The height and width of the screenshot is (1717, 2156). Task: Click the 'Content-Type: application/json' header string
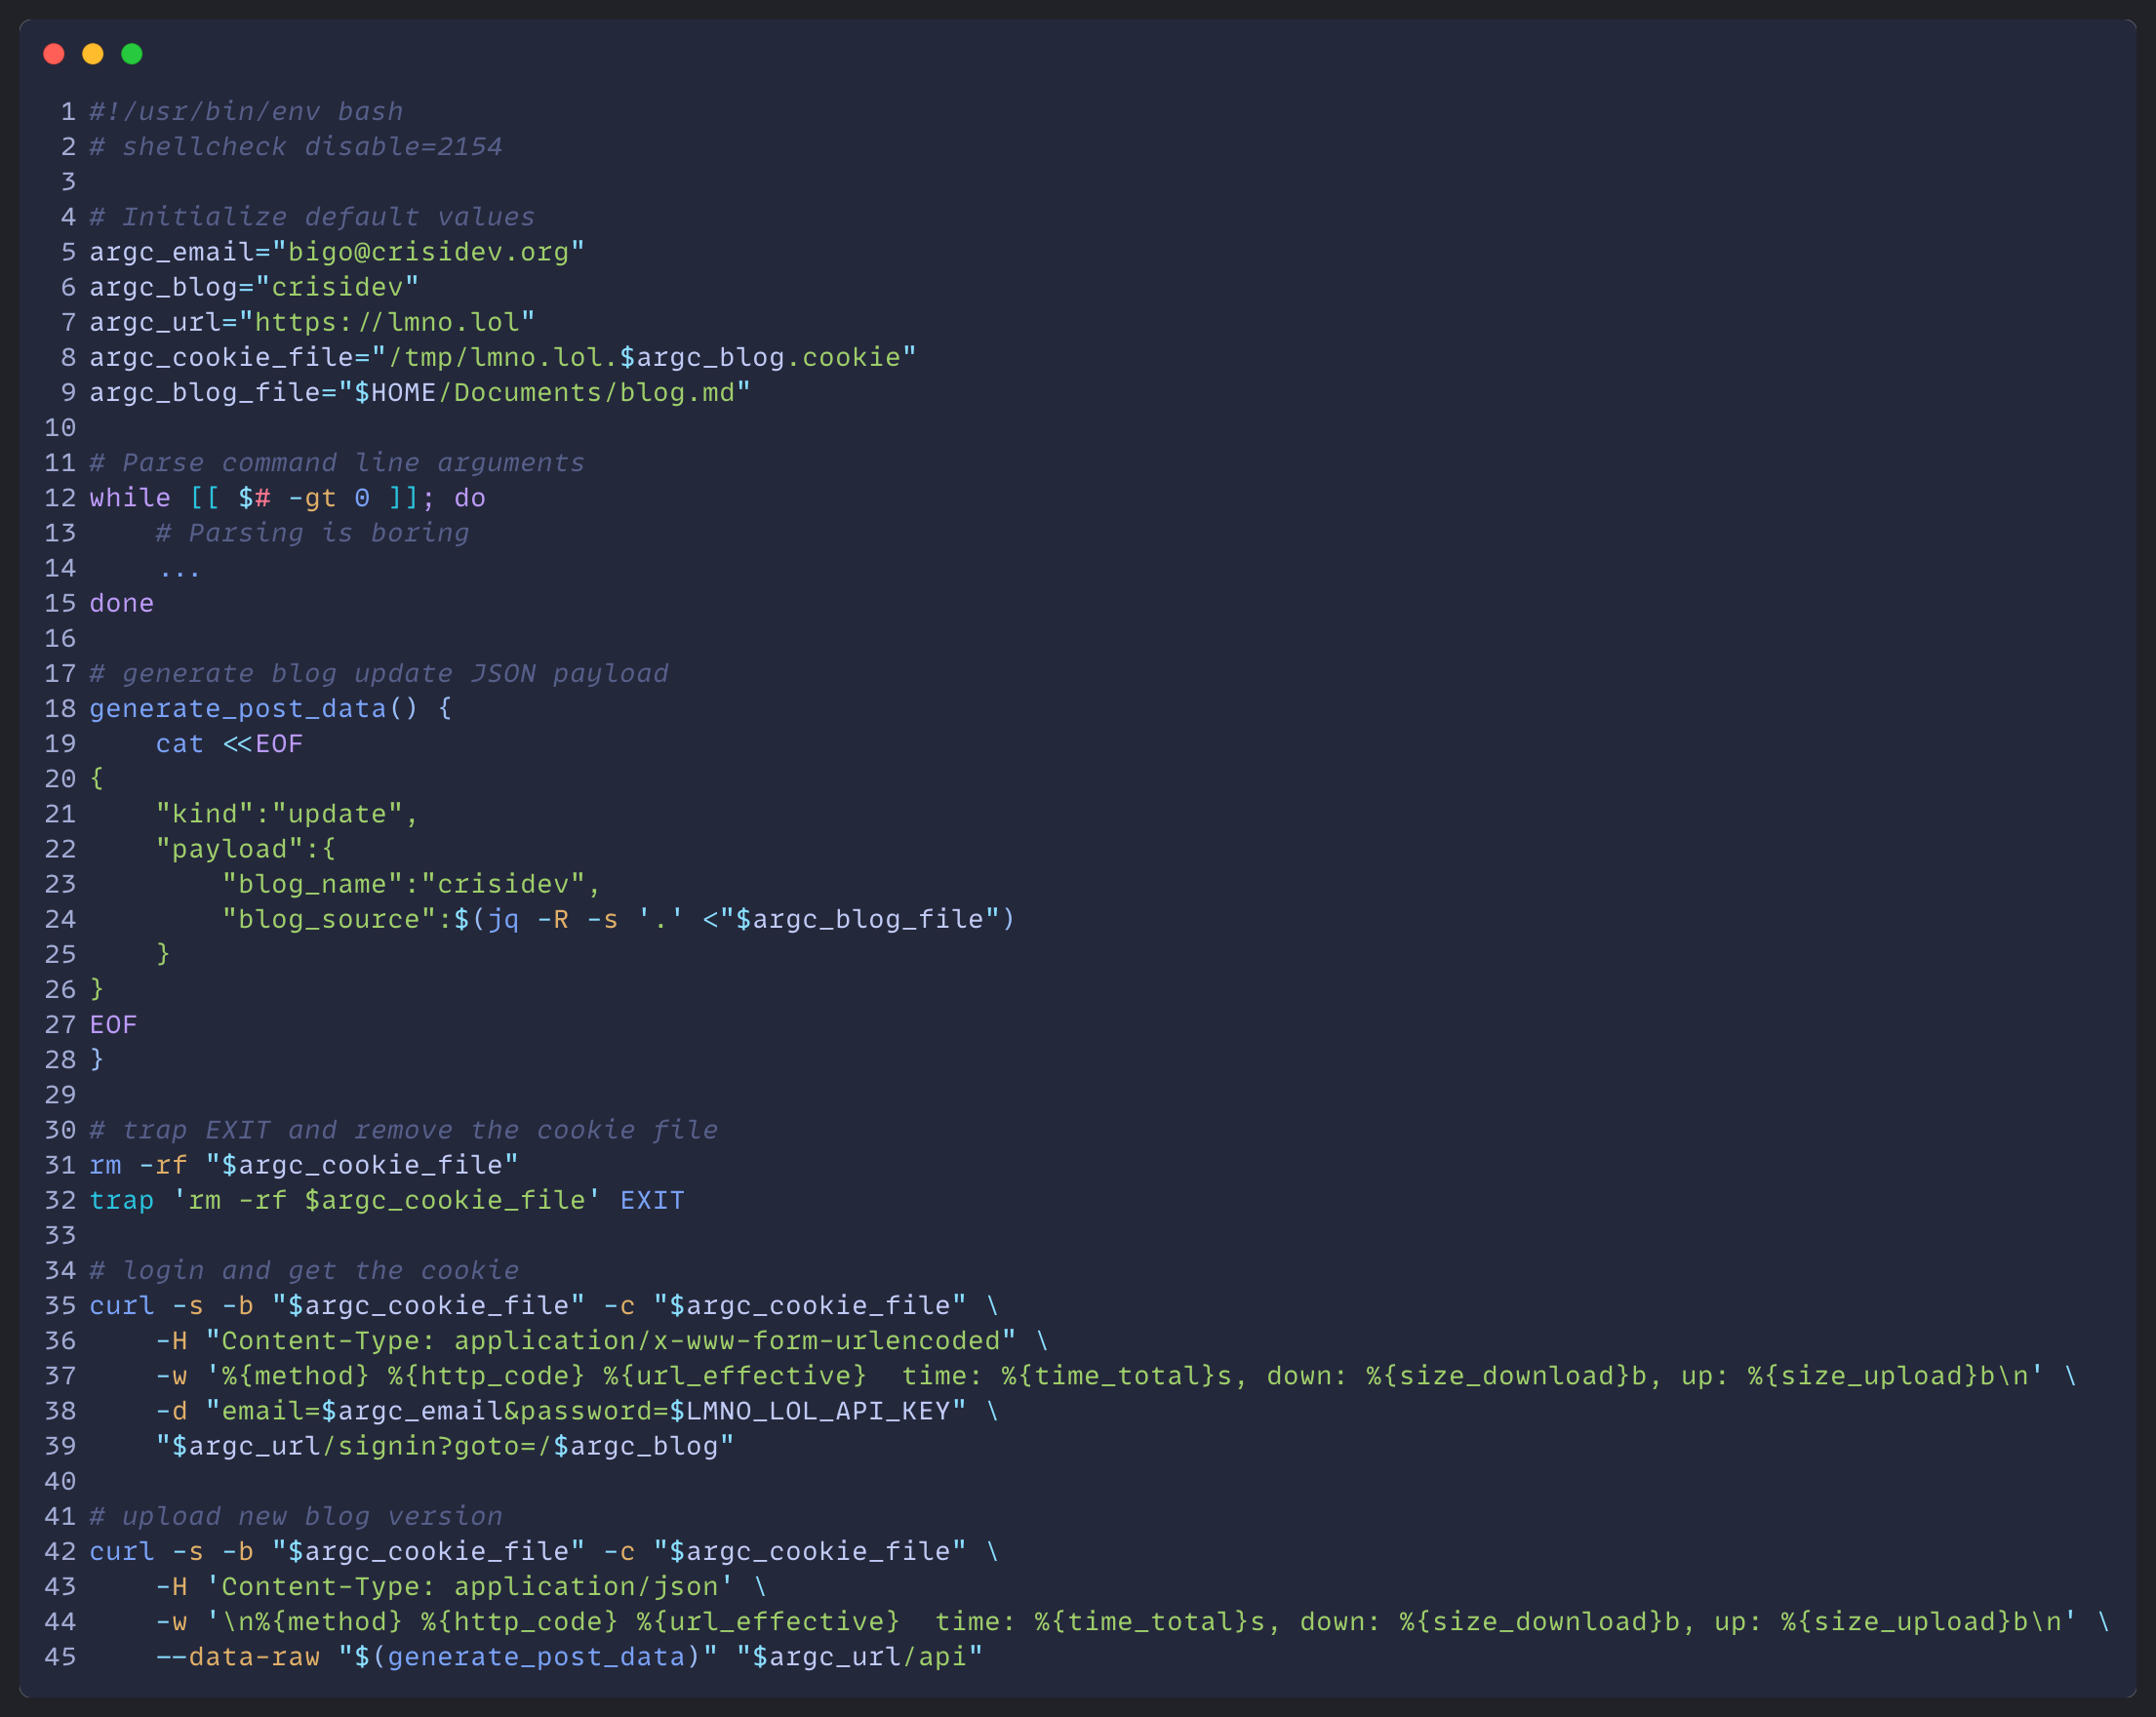pos(469,1586)
